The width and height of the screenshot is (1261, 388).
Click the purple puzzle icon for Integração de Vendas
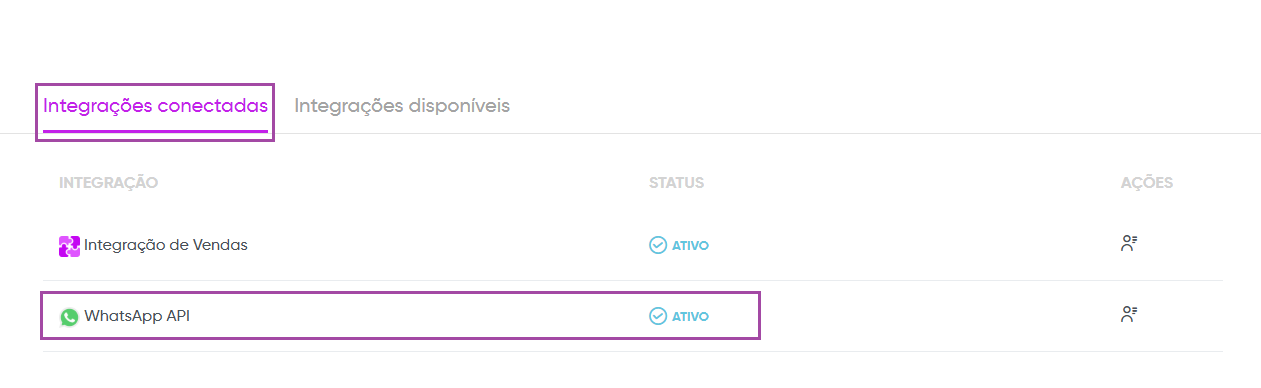point(69,246)
